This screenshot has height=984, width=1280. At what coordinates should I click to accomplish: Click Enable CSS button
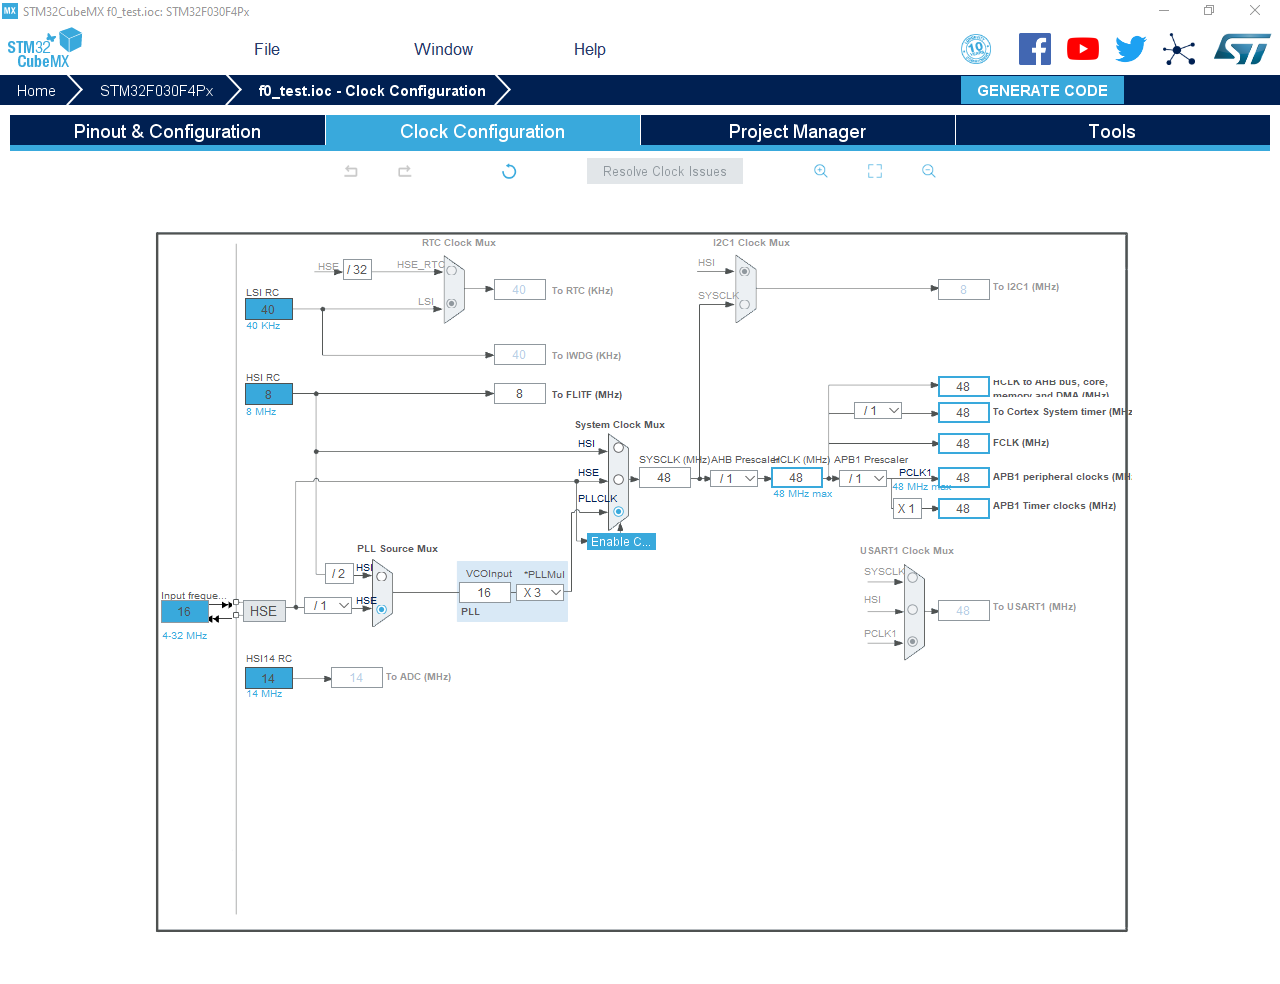[621, 542]
